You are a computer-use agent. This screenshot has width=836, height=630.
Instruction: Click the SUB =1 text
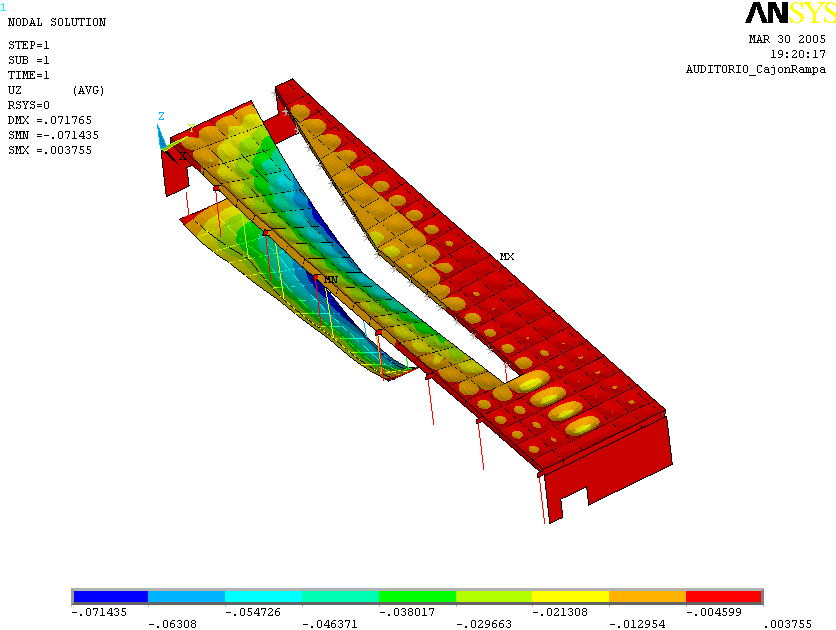[28, 60]
